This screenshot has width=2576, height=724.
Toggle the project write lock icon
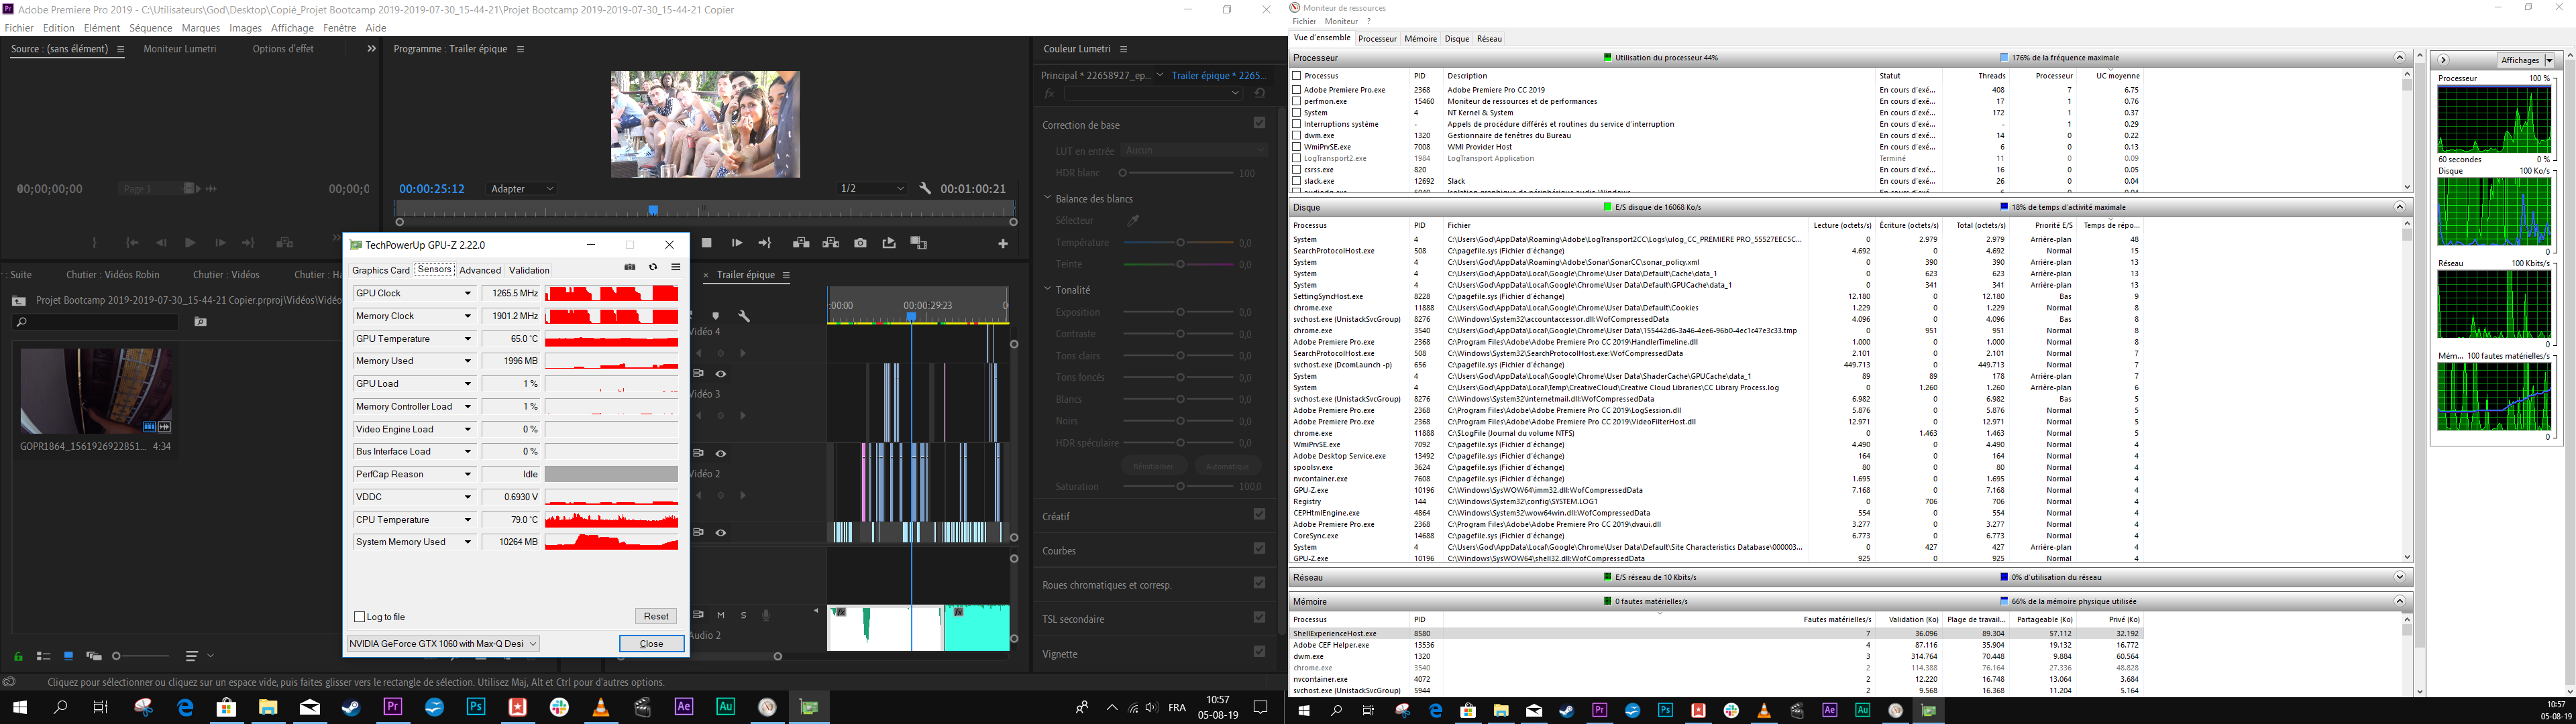pyautogui.click(x=18, y=657)
